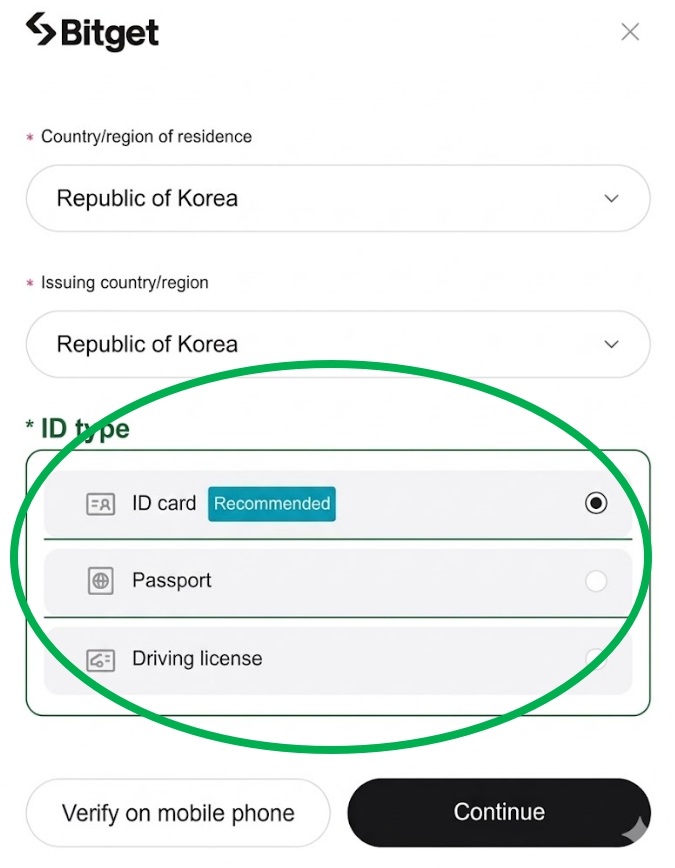The image size is (675, 868).
Task: Click the Republic of Korea issuing field
Action: coord(337,344)
